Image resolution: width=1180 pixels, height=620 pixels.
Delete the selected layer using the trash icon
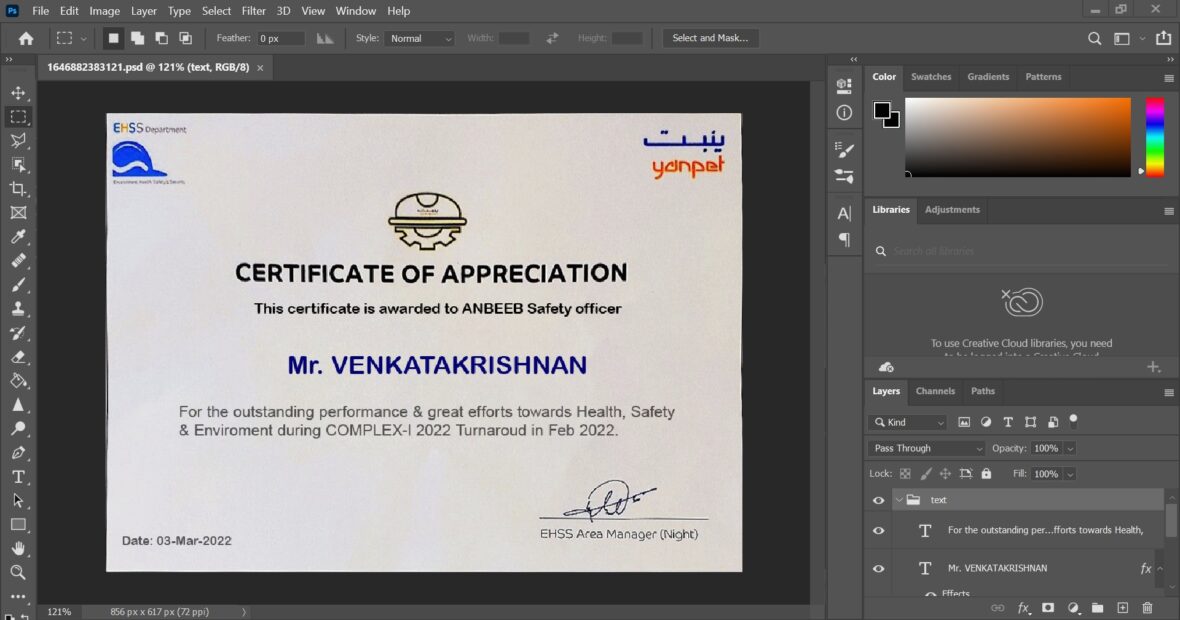coord(1146,607)
